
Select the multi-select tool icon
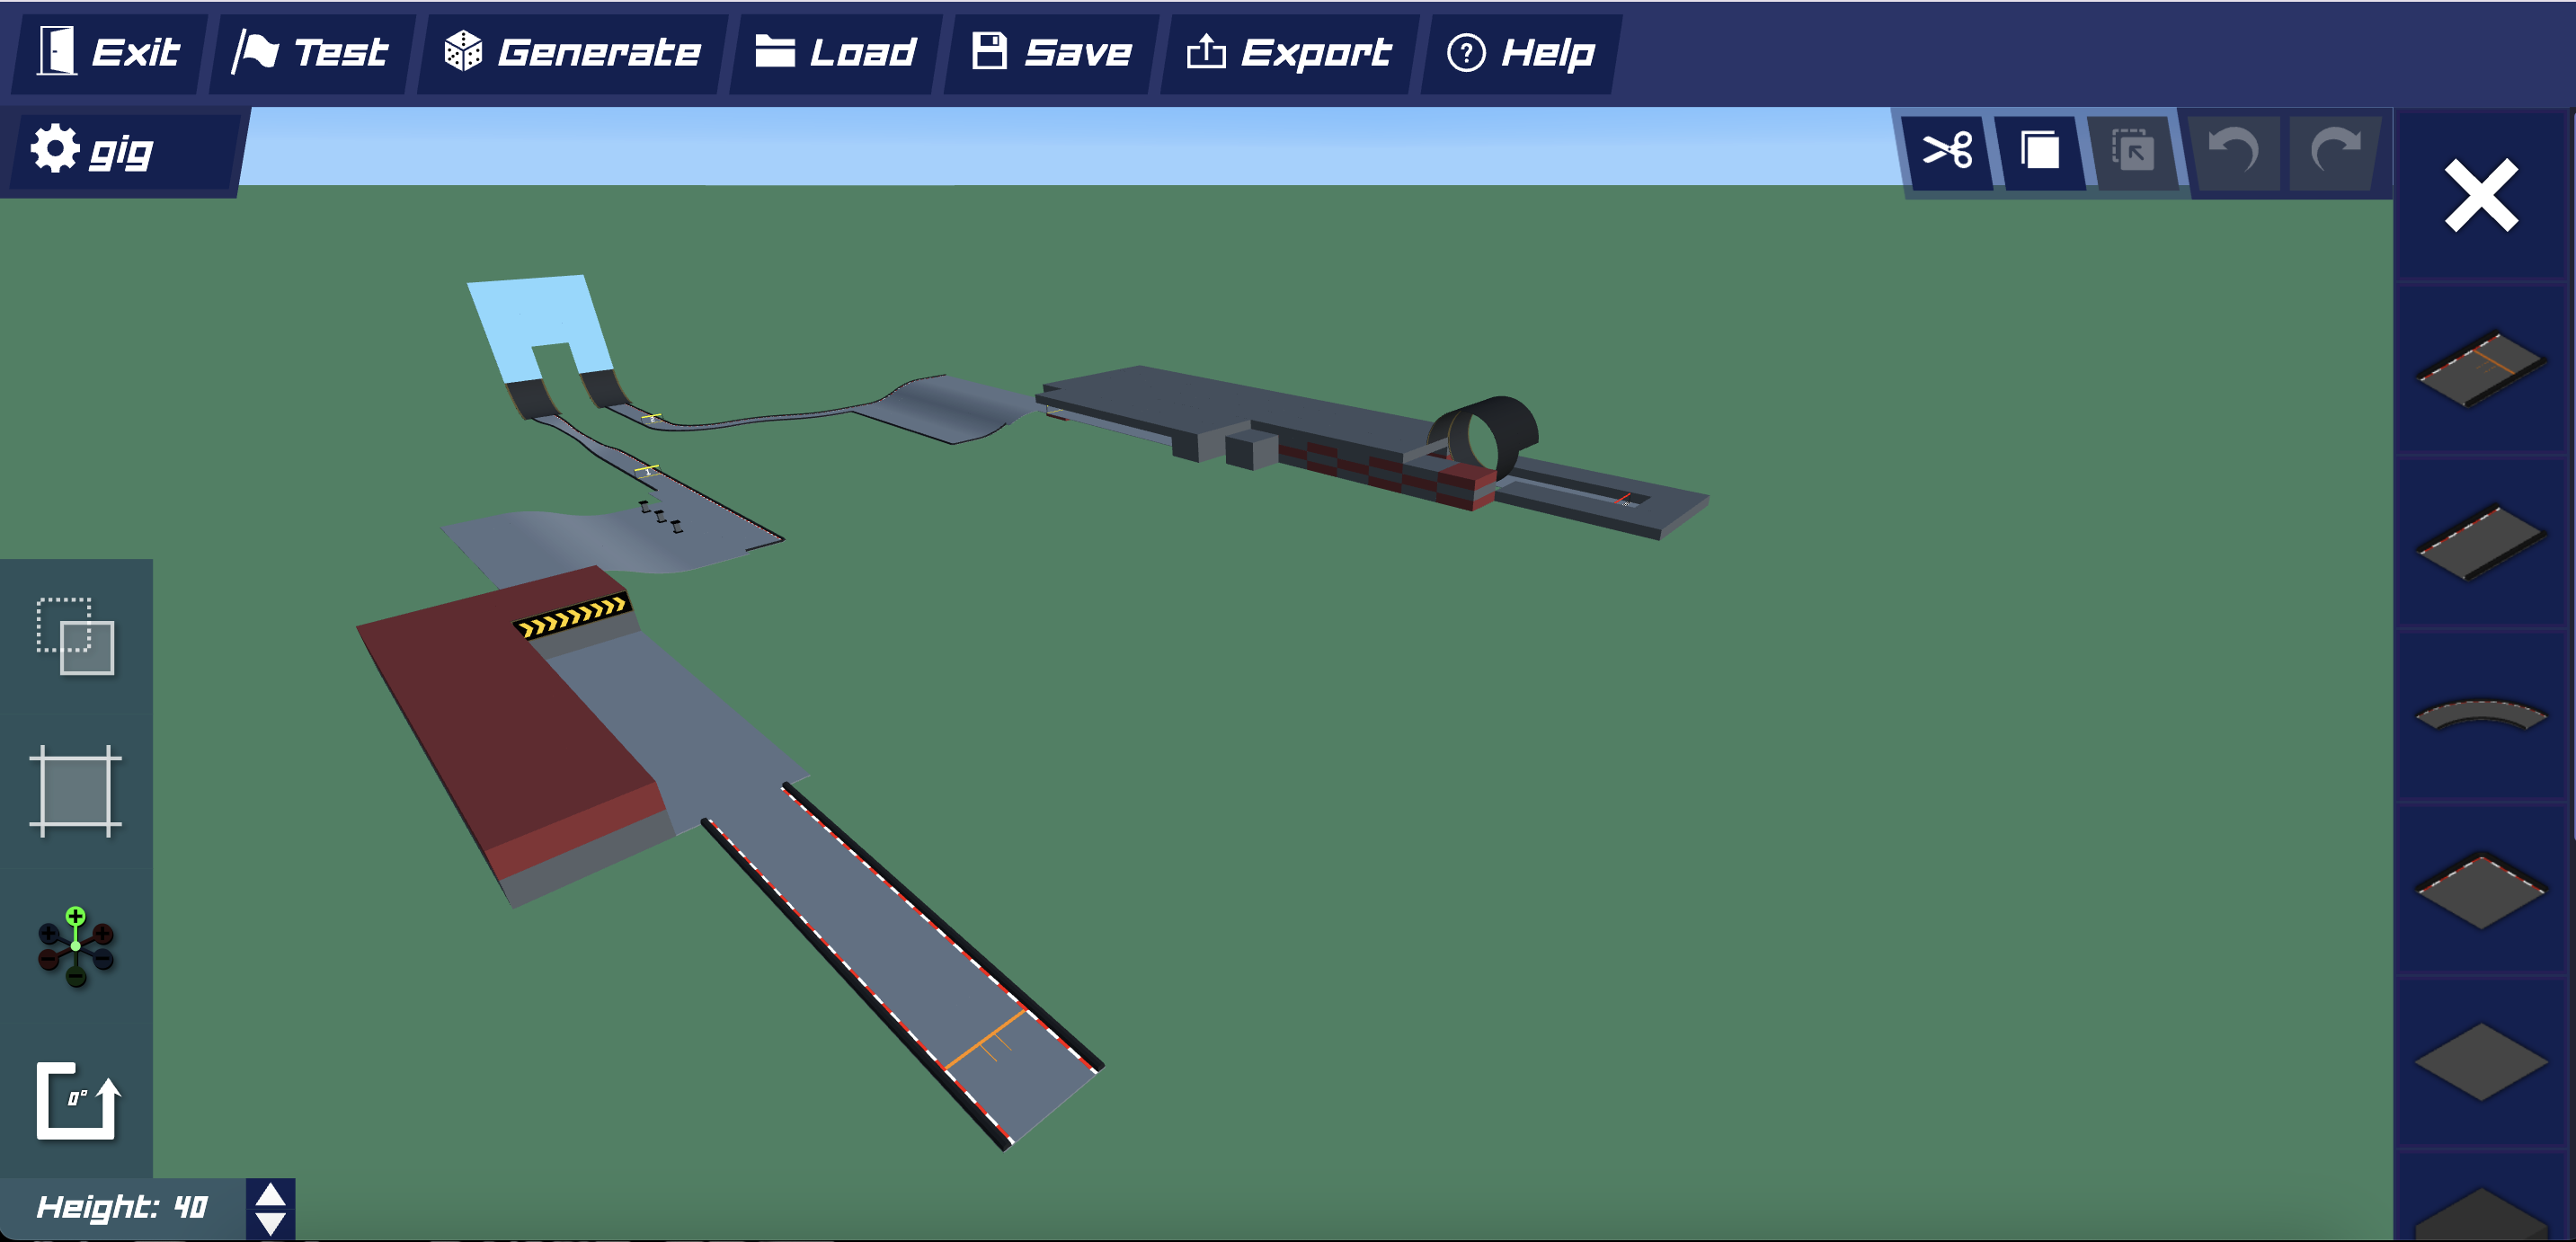click(x=76, y=637)
